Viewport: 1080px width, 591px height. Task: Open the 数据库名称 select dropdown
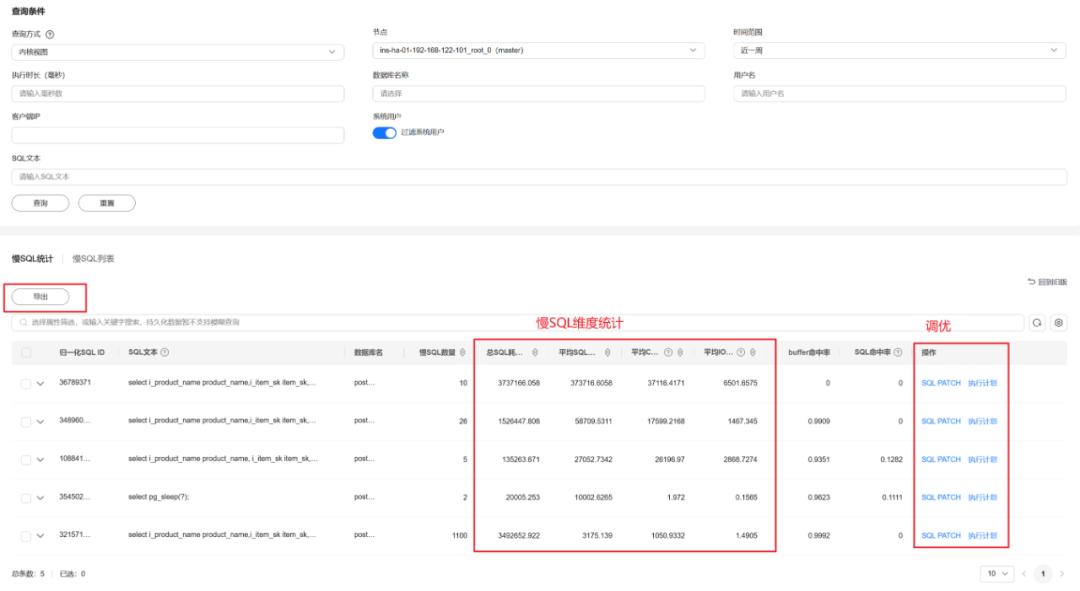(539, 94)
